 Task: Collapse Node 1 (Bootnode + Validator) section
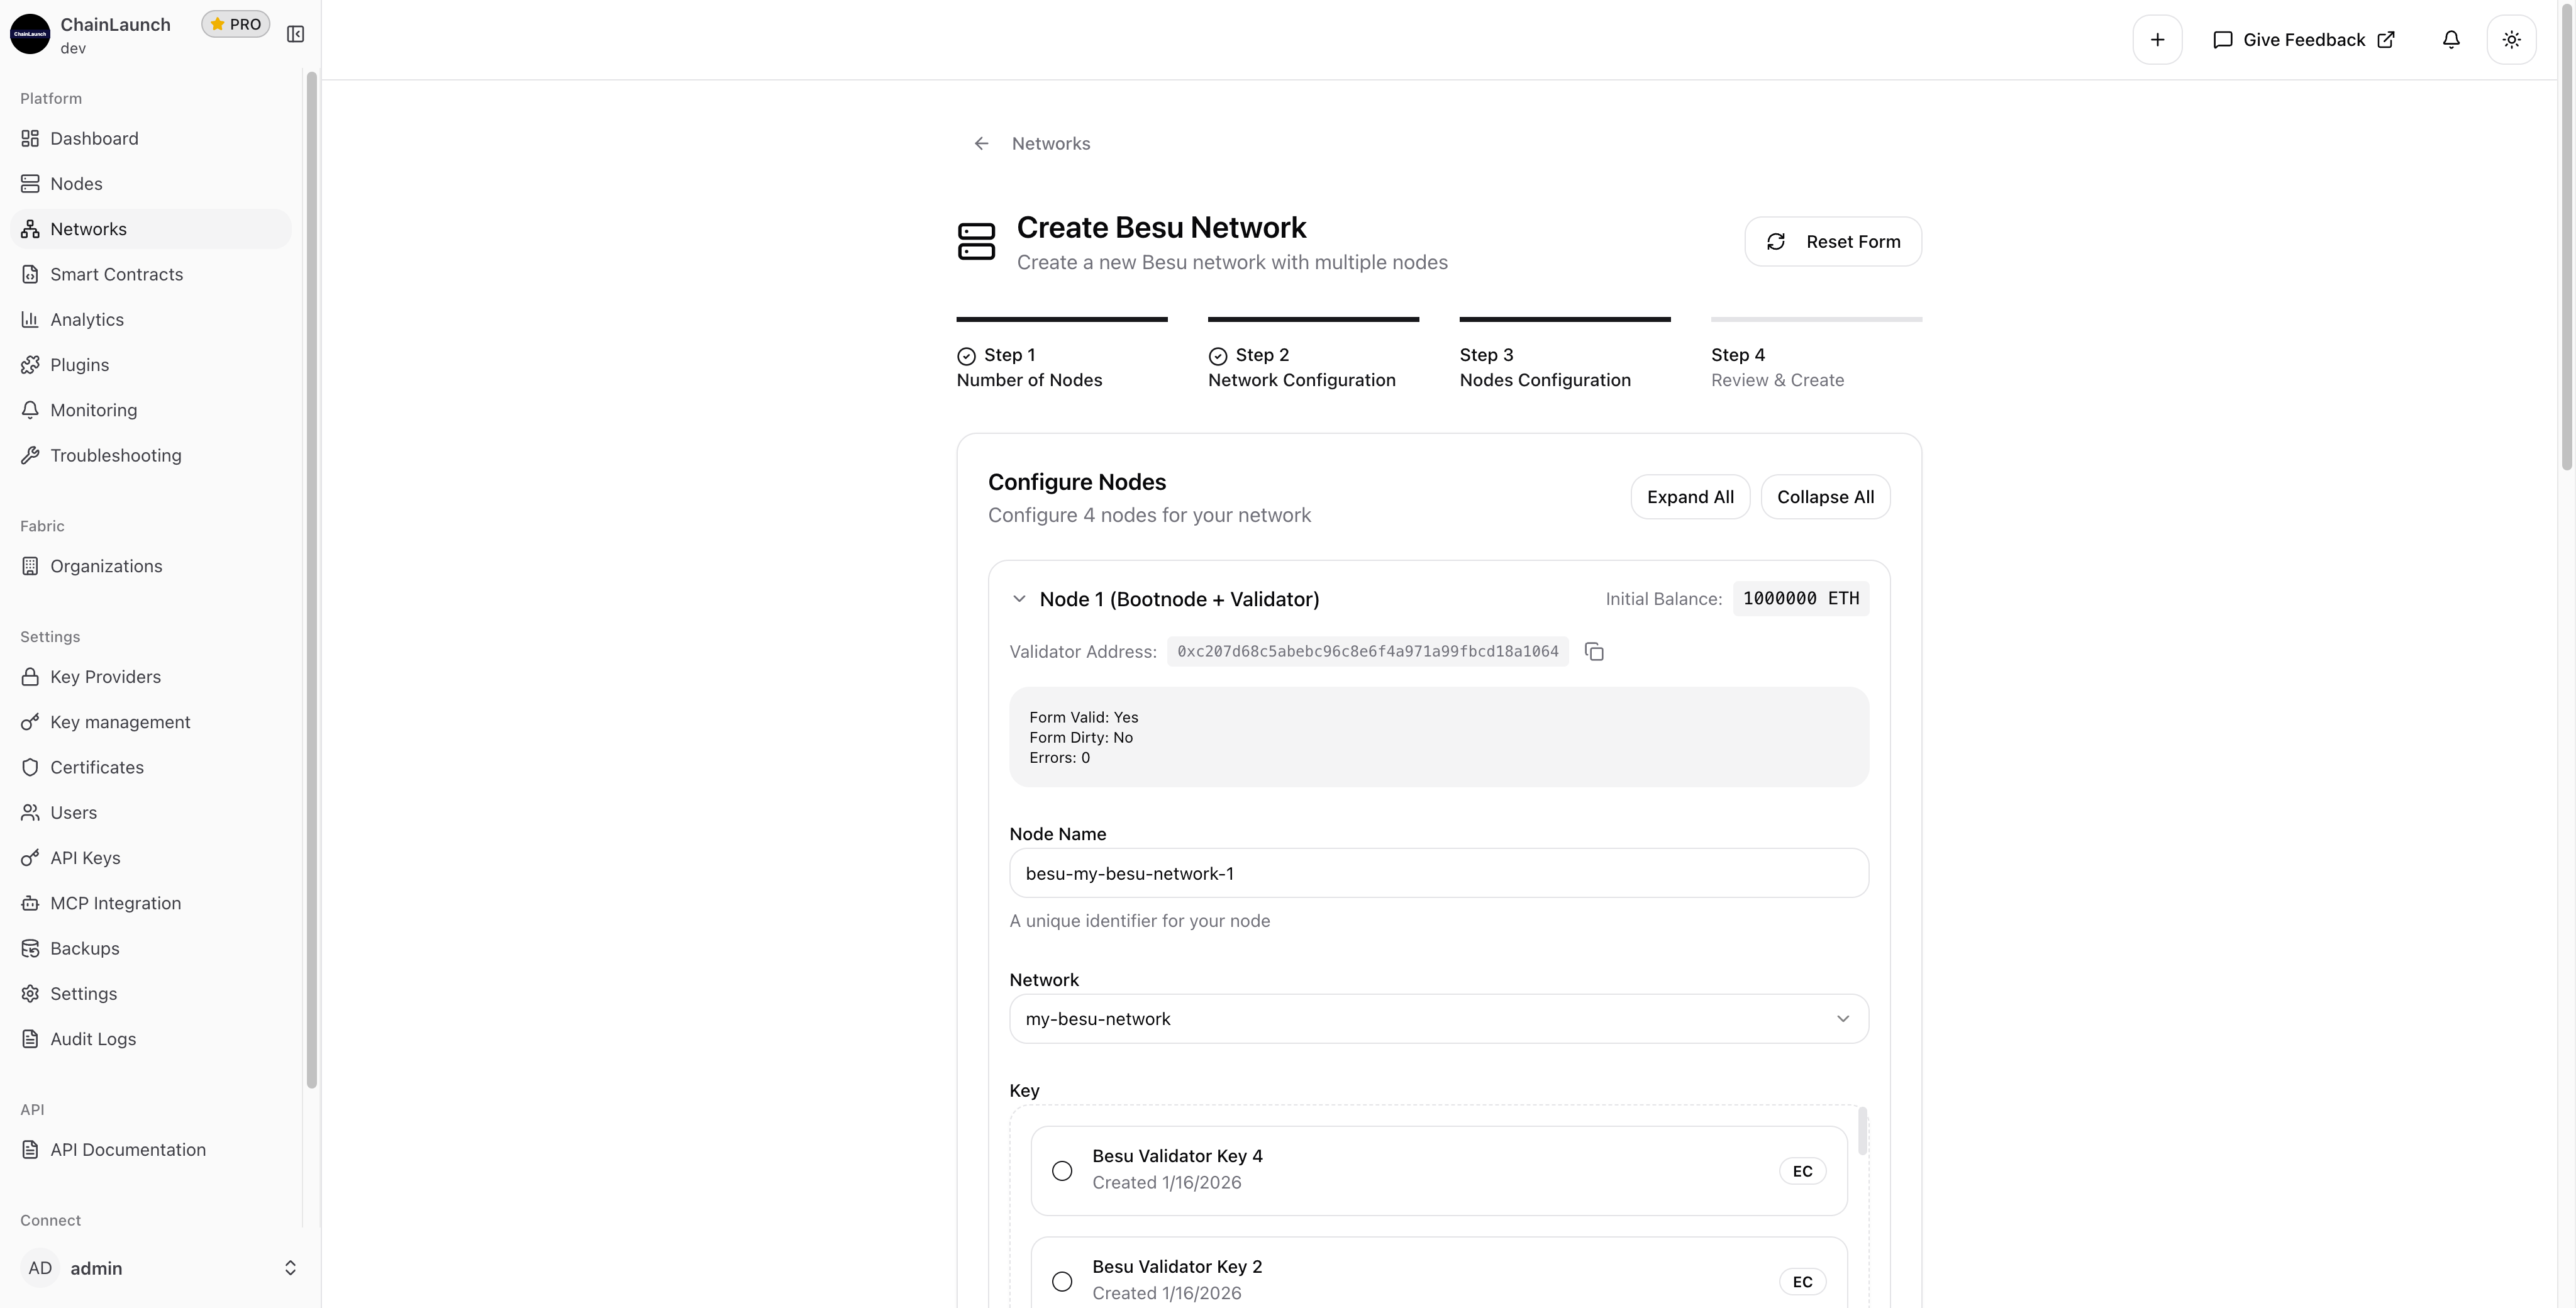(1020, 598)
